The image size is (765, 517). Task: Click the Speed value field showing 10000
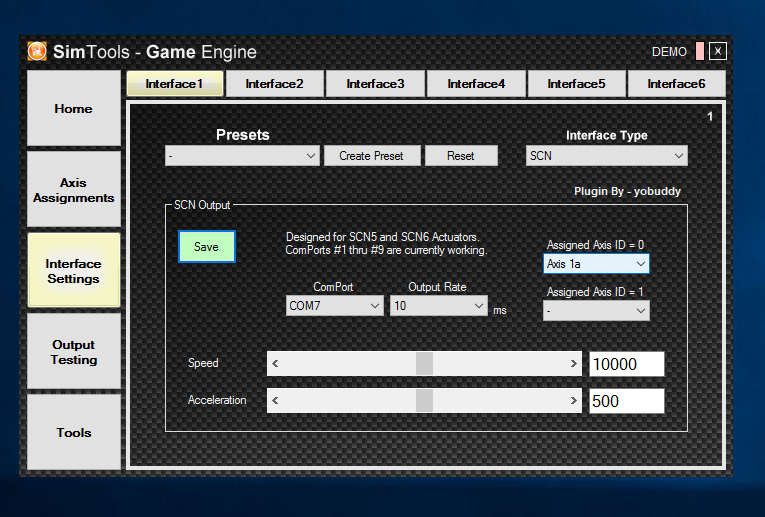(x=626, y=364)
